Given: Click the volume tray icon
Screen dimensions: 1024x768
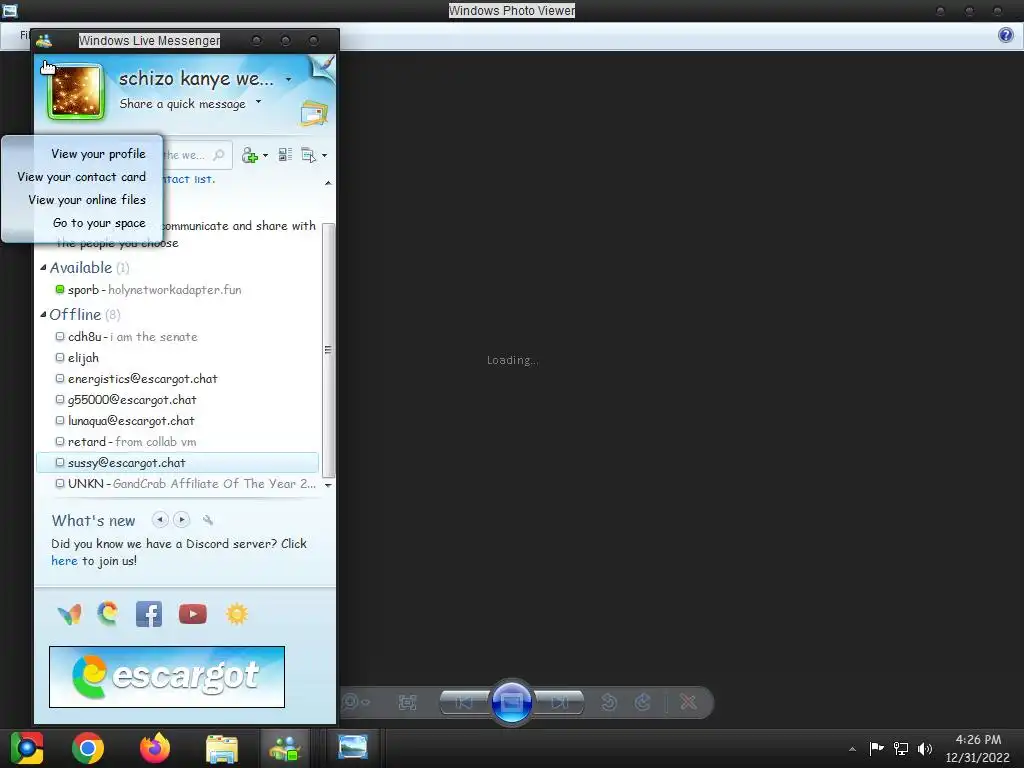Looking at the screenshot, I should pos(925,749).
